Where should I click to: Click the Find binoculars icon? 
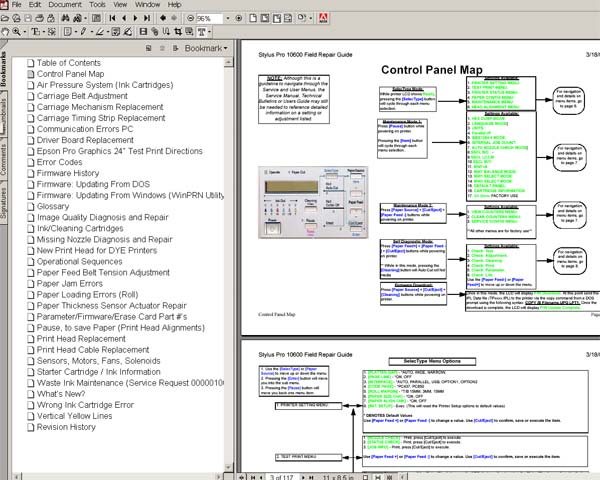(x=65, y=18)
